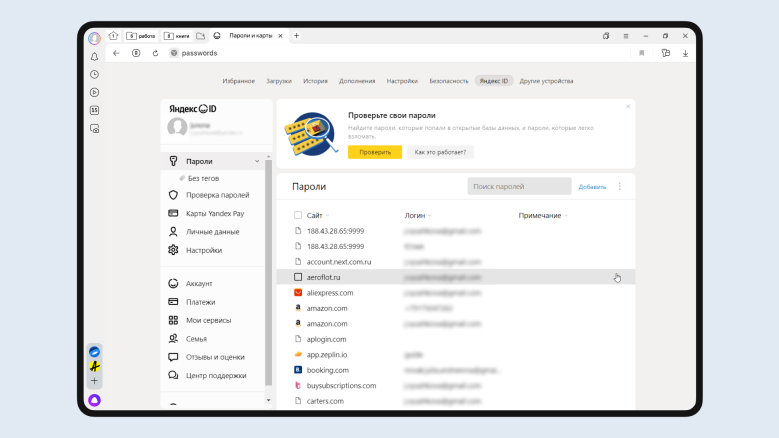Open the notifications bell in the sidebar
The image size is (779, 438).
click(94, 56)
